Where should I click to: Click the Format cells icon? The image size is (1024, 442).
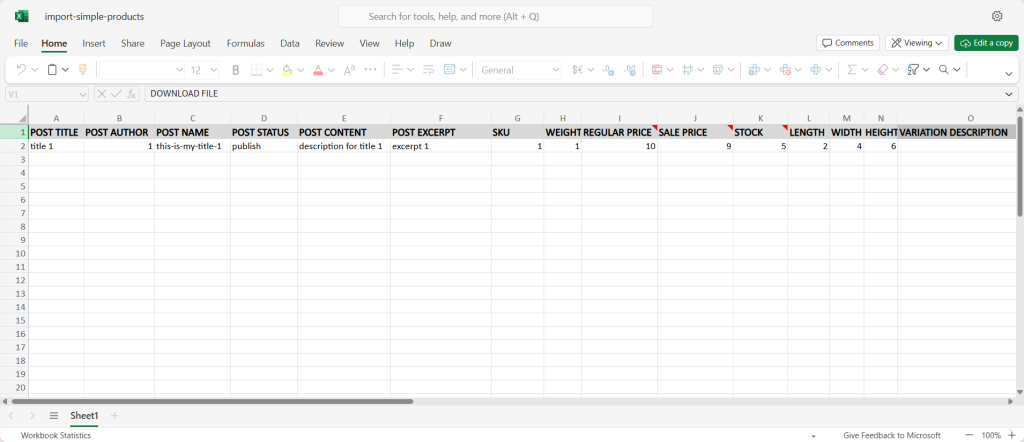(x=816, y=70)
